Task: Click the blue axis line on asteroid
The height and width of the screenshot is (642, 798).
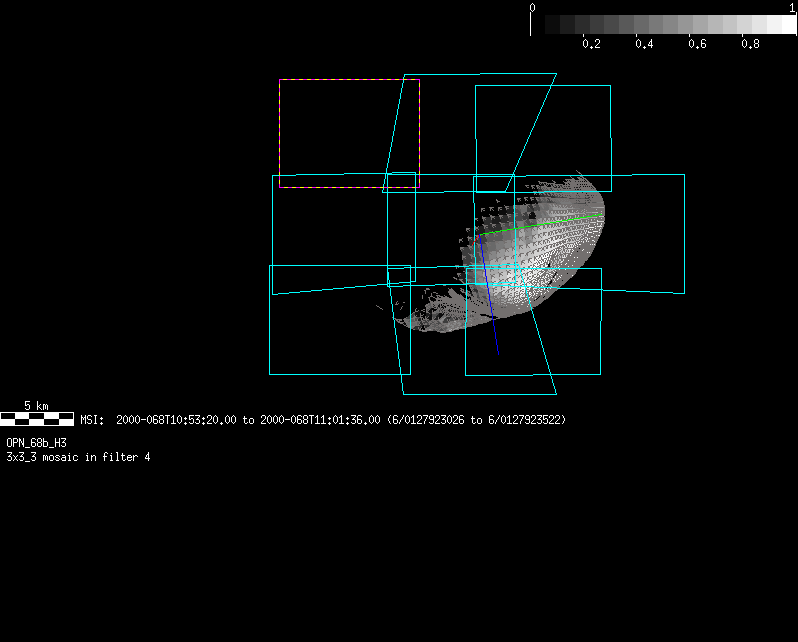Action: tap(489, 295)
